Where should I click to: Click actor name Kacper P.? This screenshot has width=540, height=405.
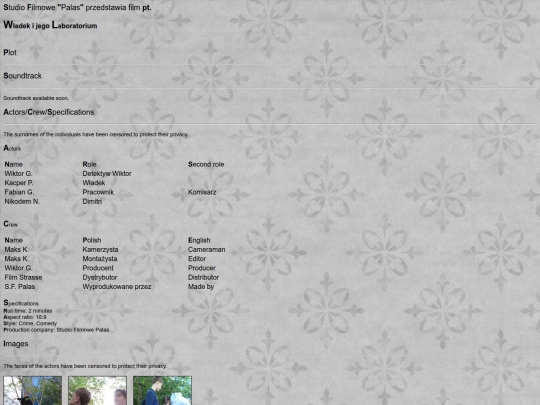coord(19,183)
